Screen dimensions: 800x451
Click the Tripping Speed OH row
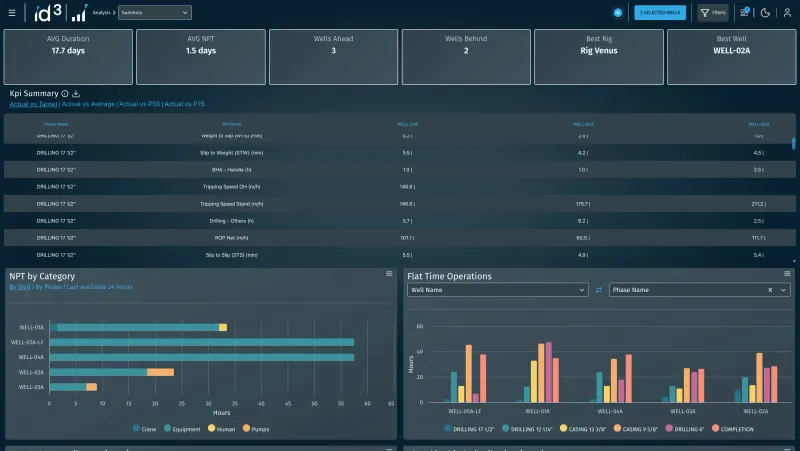[399, 187]
